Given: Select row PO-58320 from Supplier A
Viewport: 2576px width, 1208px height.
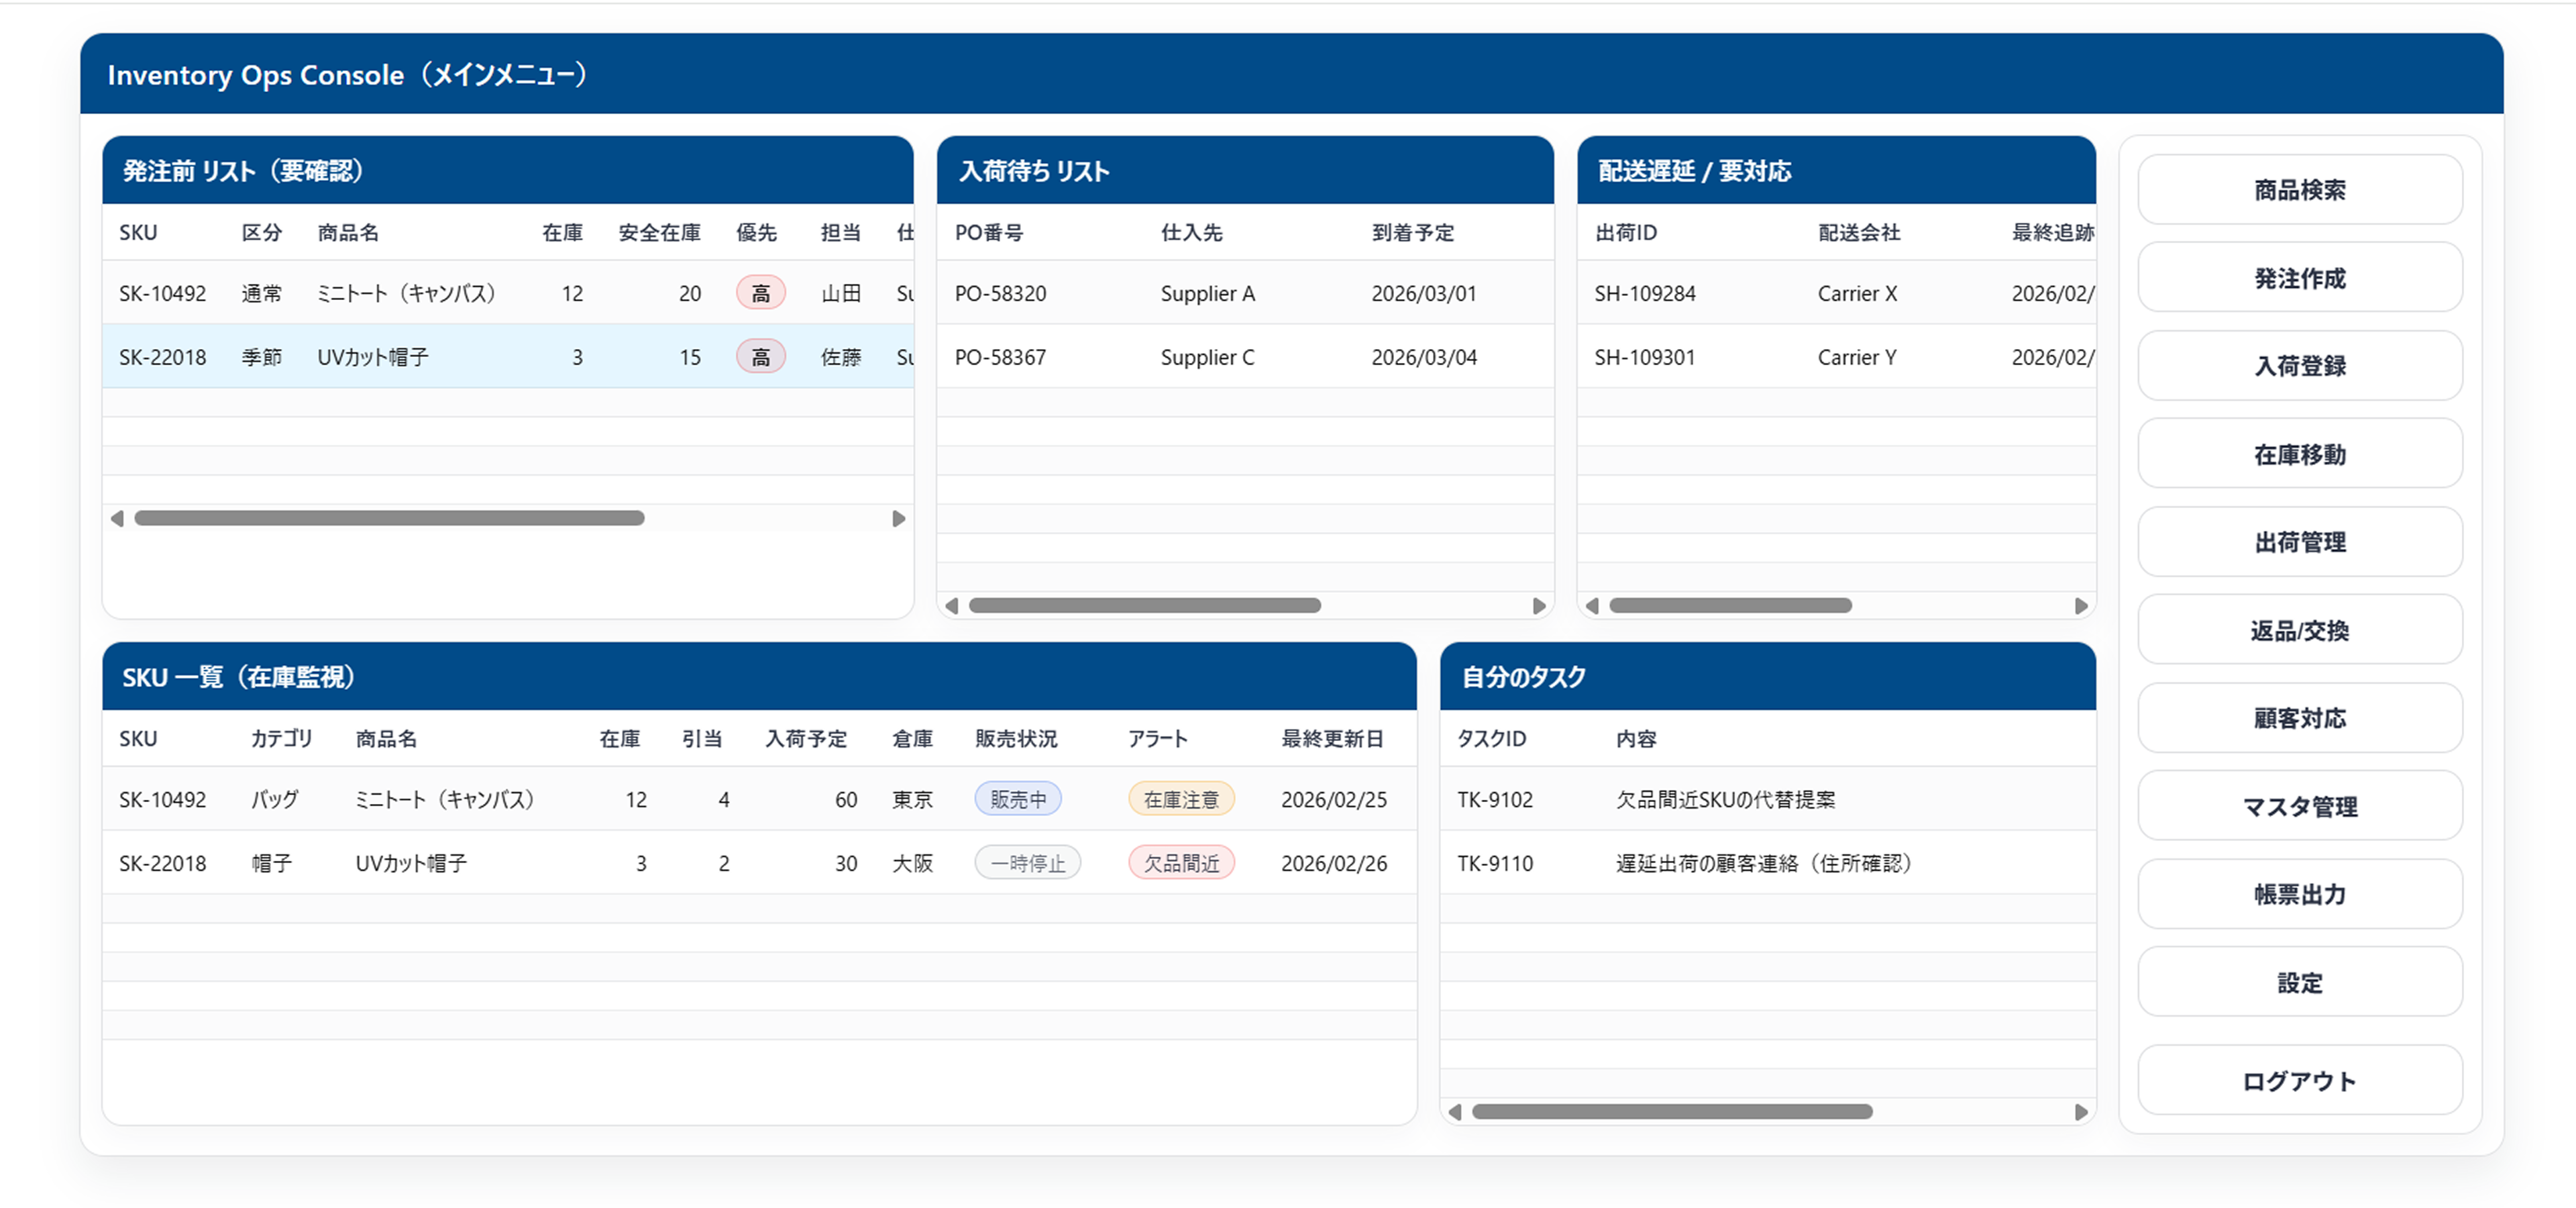Looking at the screenshot, I should tap(1200, 293).
